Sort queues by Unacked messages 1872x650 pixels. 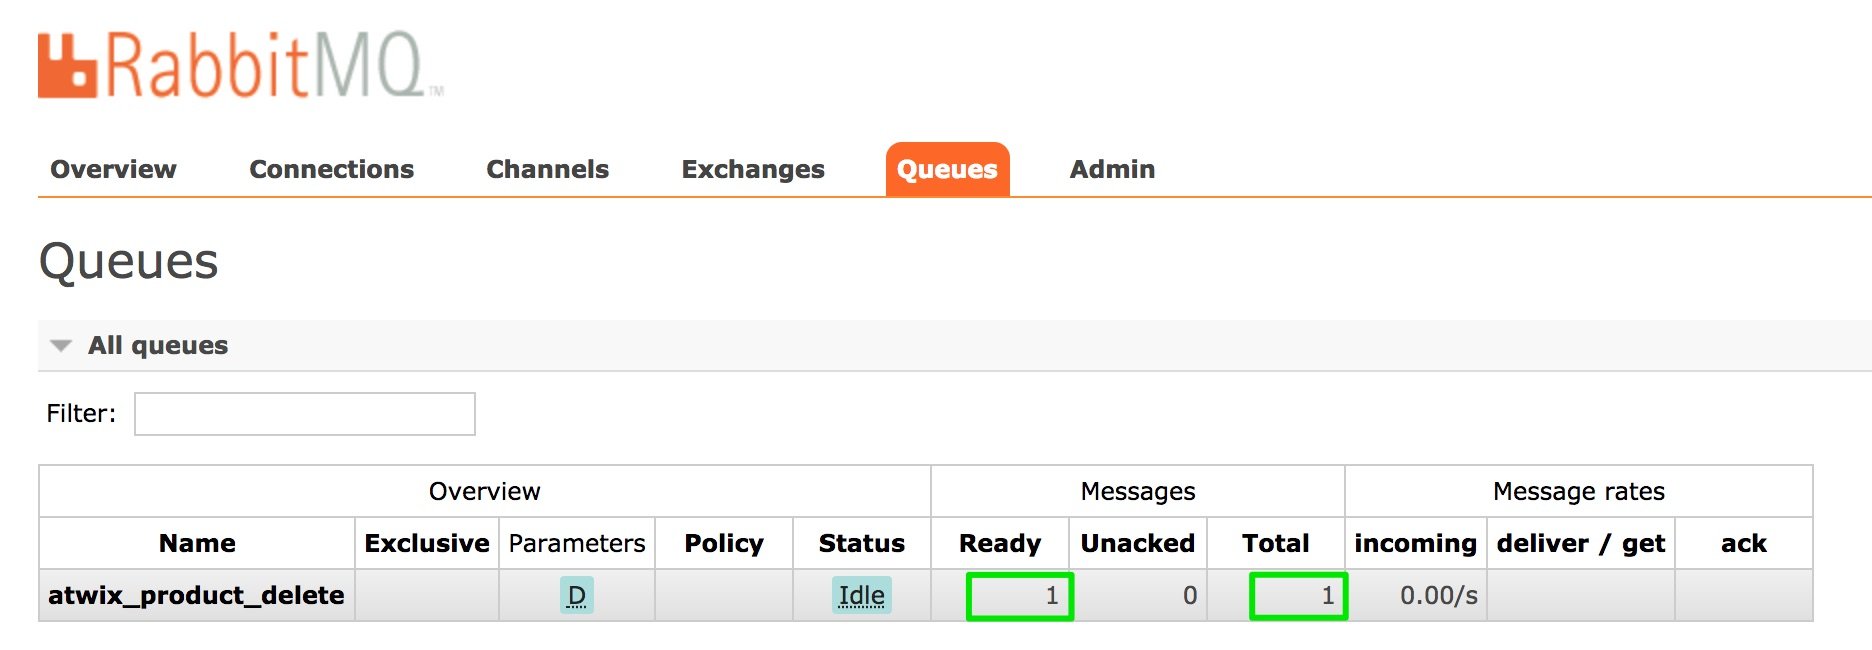click(1138, 543)
